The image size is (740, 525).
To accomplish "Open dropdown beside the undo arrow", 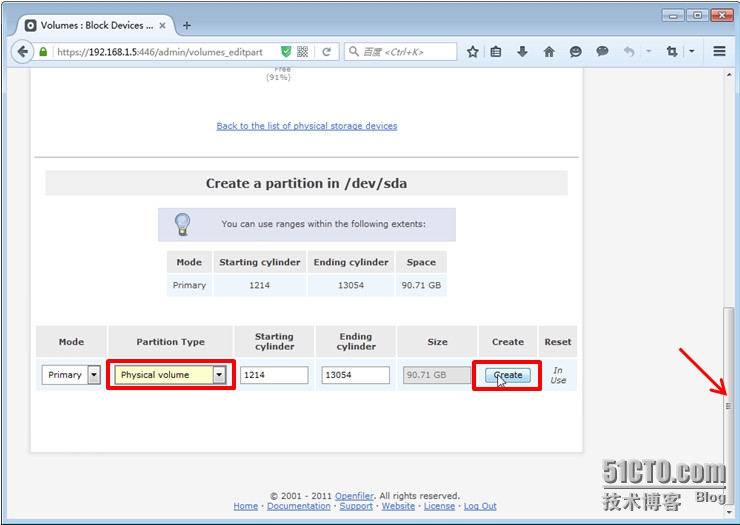I will [648, 51].
